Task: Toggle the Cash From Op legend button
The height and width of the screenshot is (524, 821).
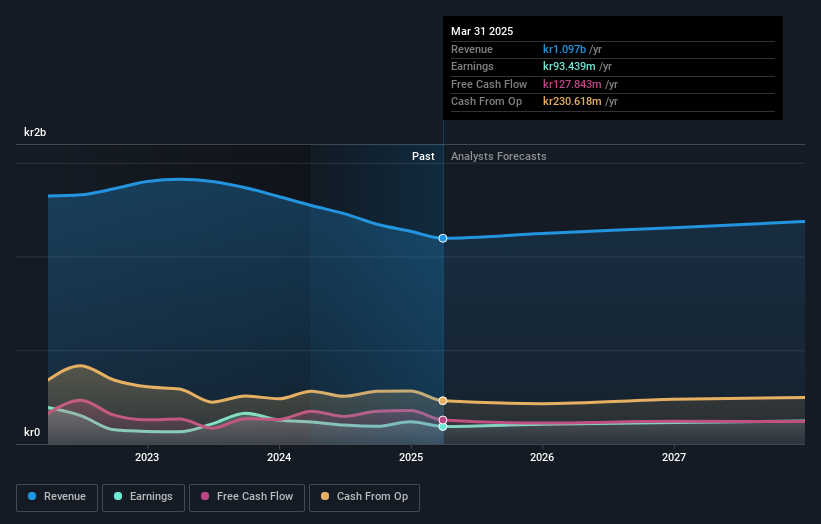Action: (364, 497)
